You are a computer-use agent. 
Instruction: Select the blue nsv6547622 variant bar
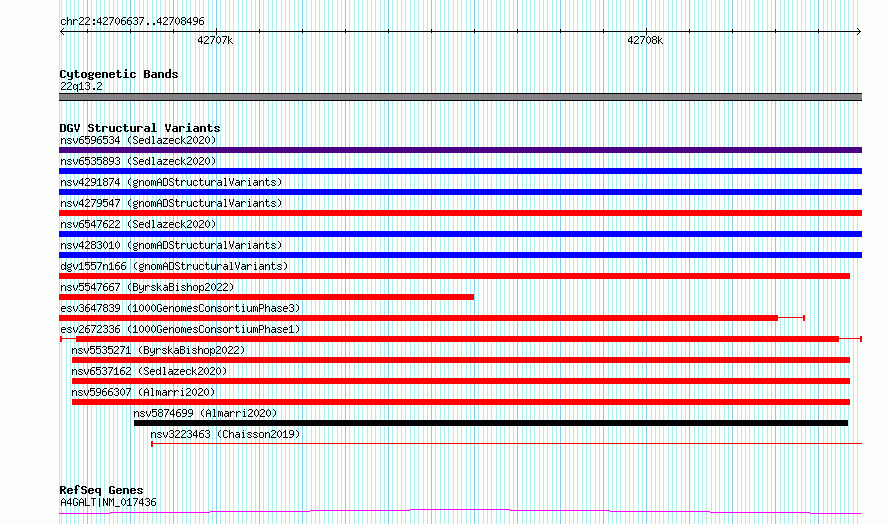[460, 234]
